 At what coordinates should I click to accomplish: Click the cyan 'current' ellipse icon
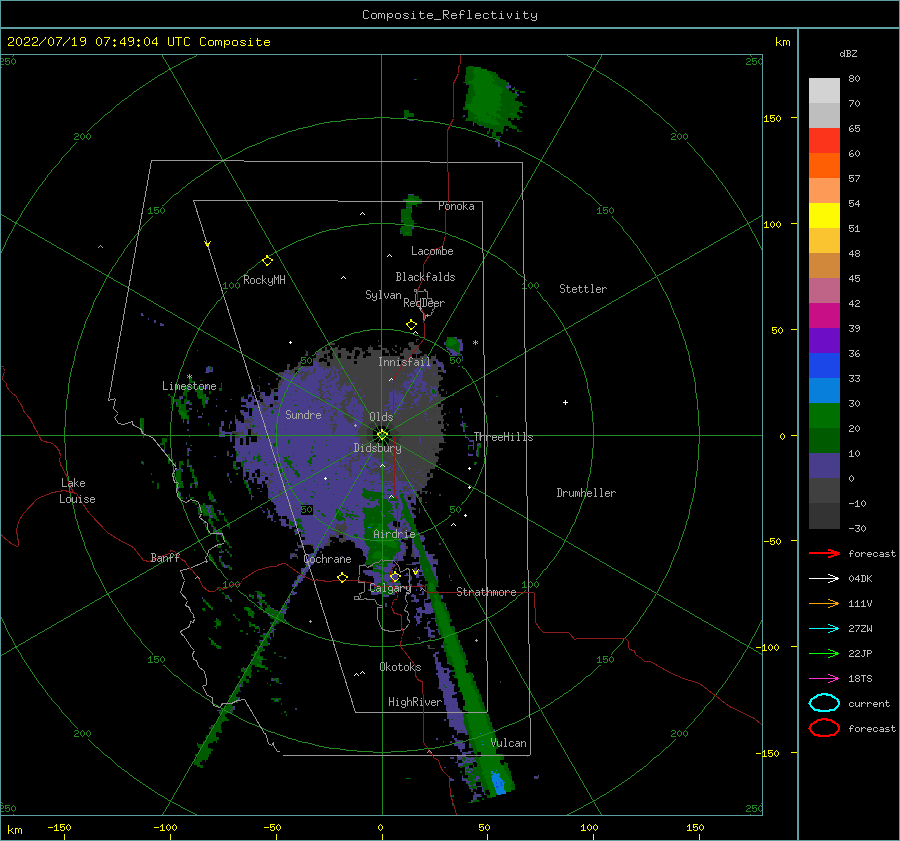click(824, 703)
